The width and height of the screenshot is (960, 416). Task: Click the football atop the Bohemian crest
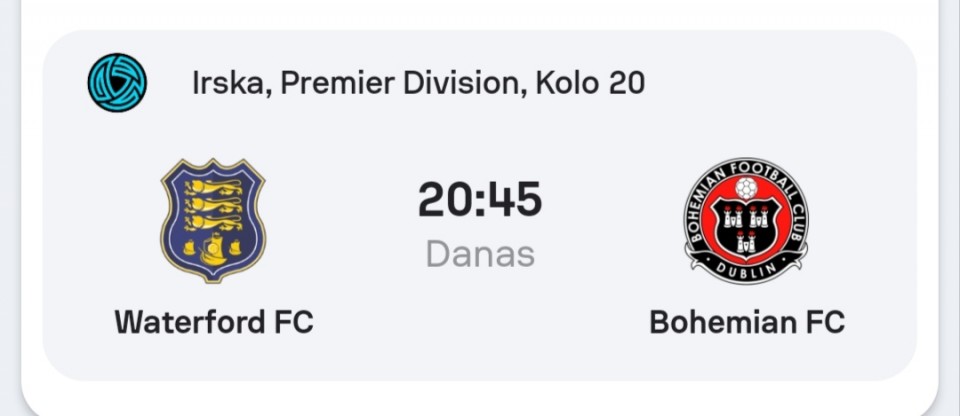point(746,189)
